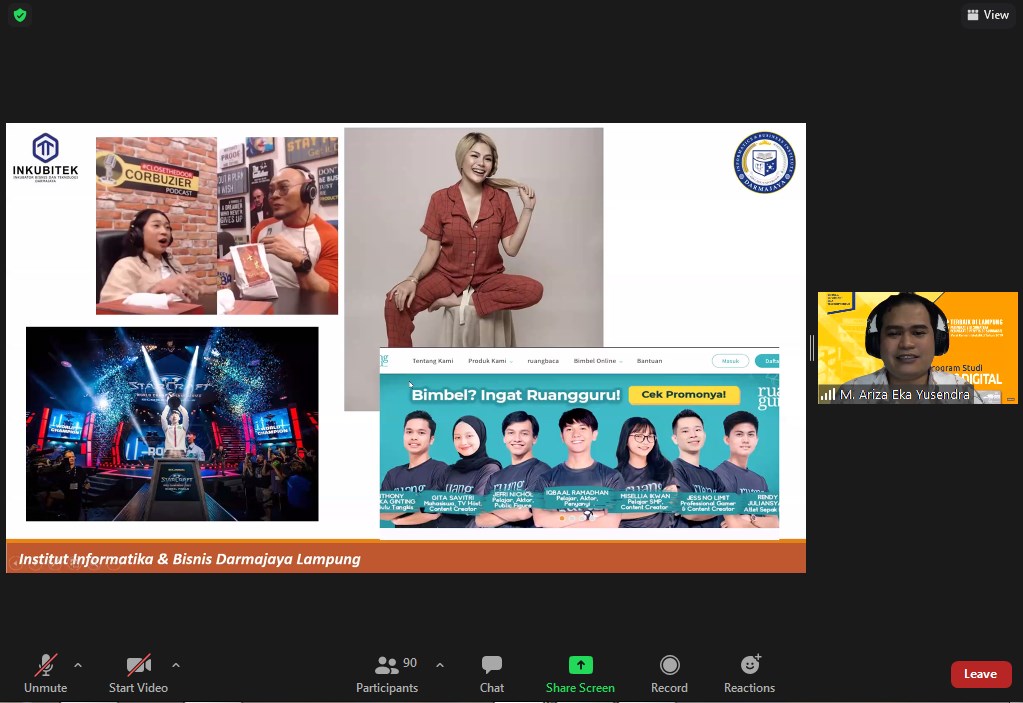Click ruangbaca link on shared page

(x=543, y=361)
